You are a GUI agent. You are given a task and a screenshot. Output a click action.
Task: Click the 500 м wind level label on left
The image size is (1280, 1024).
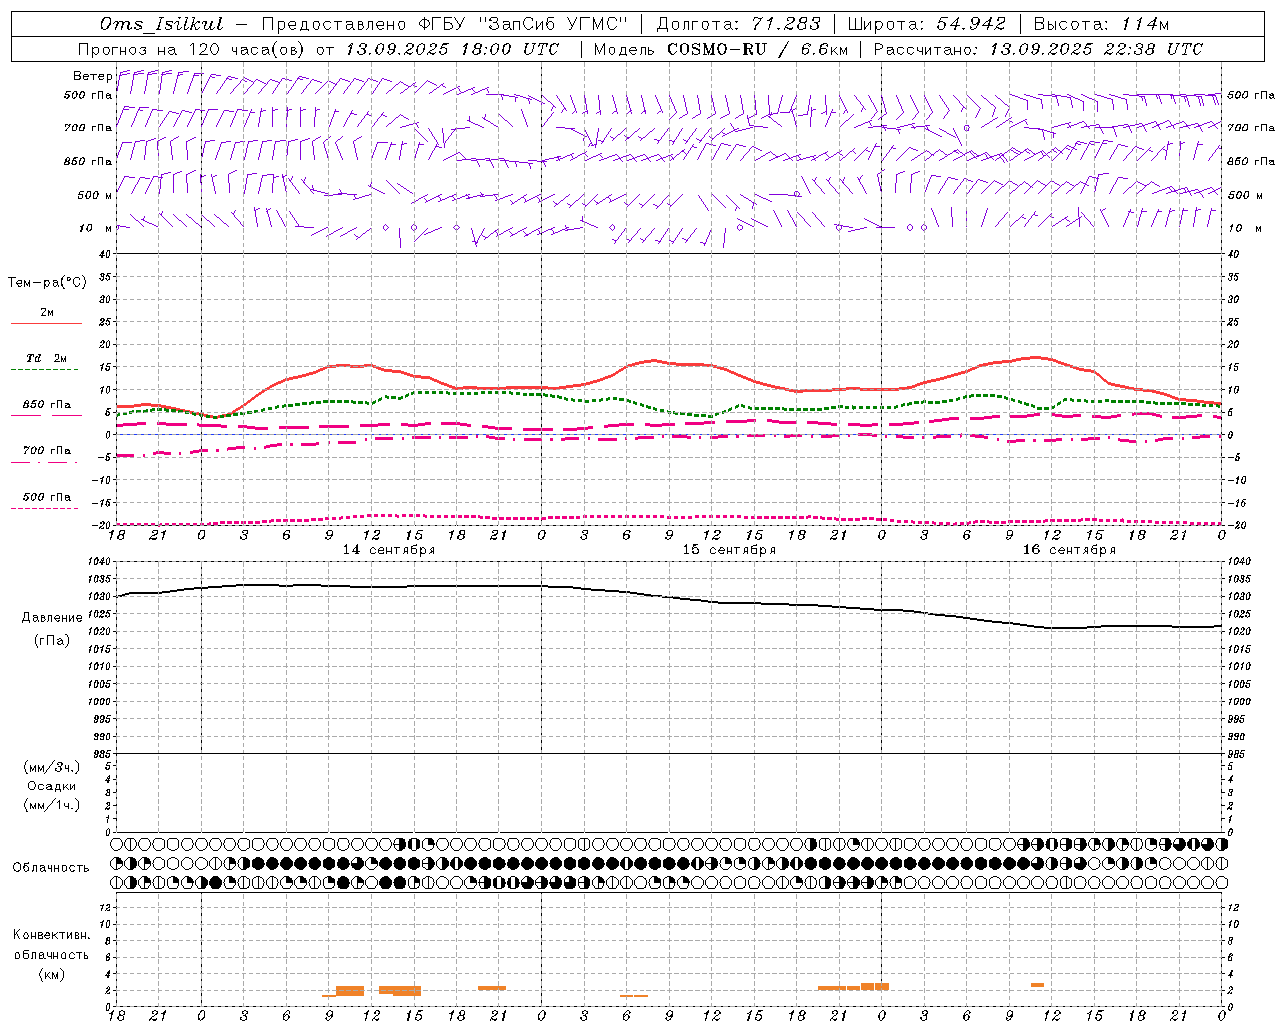(x=94, y=195)
